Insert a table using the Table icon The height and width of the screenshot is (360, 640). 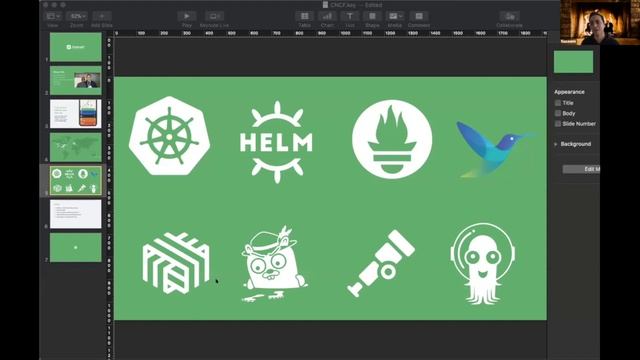[304, 16]
